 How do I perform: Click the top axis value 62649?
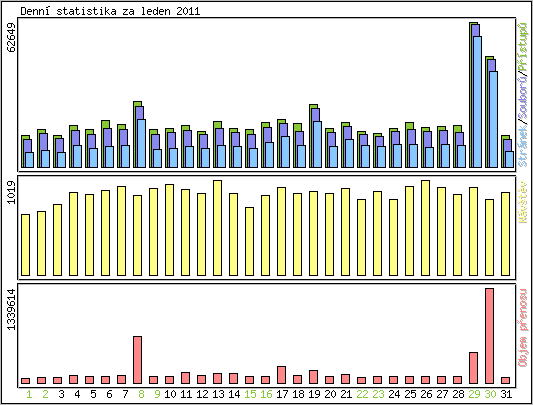click(11, 37)
